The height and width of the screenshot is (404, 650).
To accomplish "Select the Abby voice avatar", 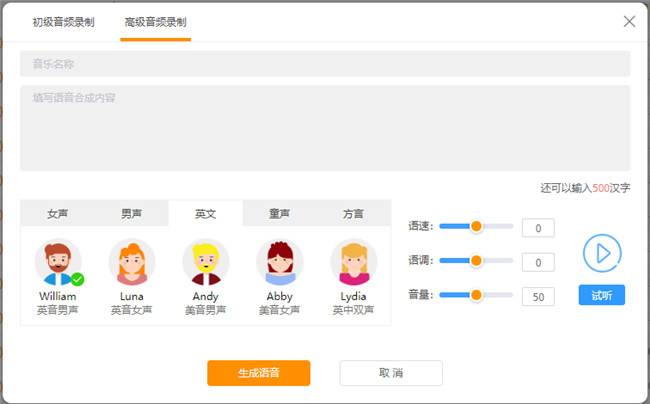I will (280, 262).
